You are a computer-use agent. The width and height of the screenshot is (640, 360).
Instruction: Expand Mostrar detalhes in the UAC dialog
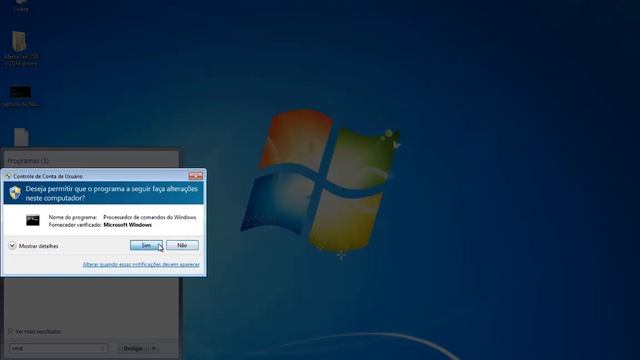coord(33,246)
